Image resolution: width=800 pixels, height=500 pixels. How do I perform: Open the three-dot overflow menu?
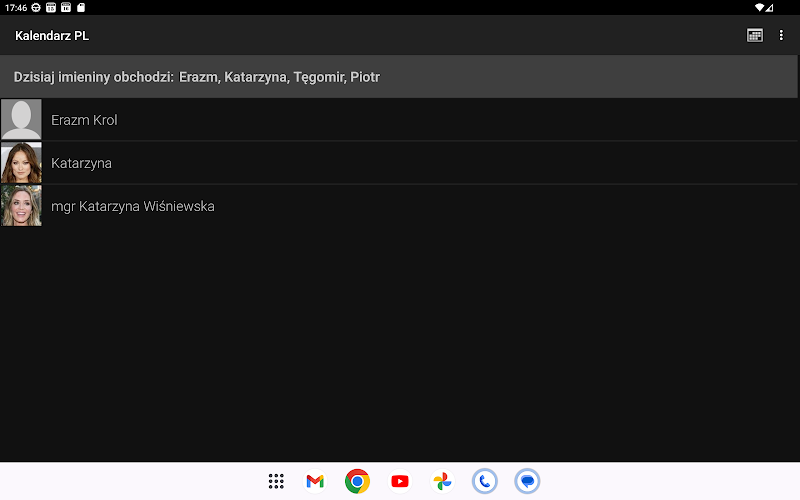tap(781, 35)
